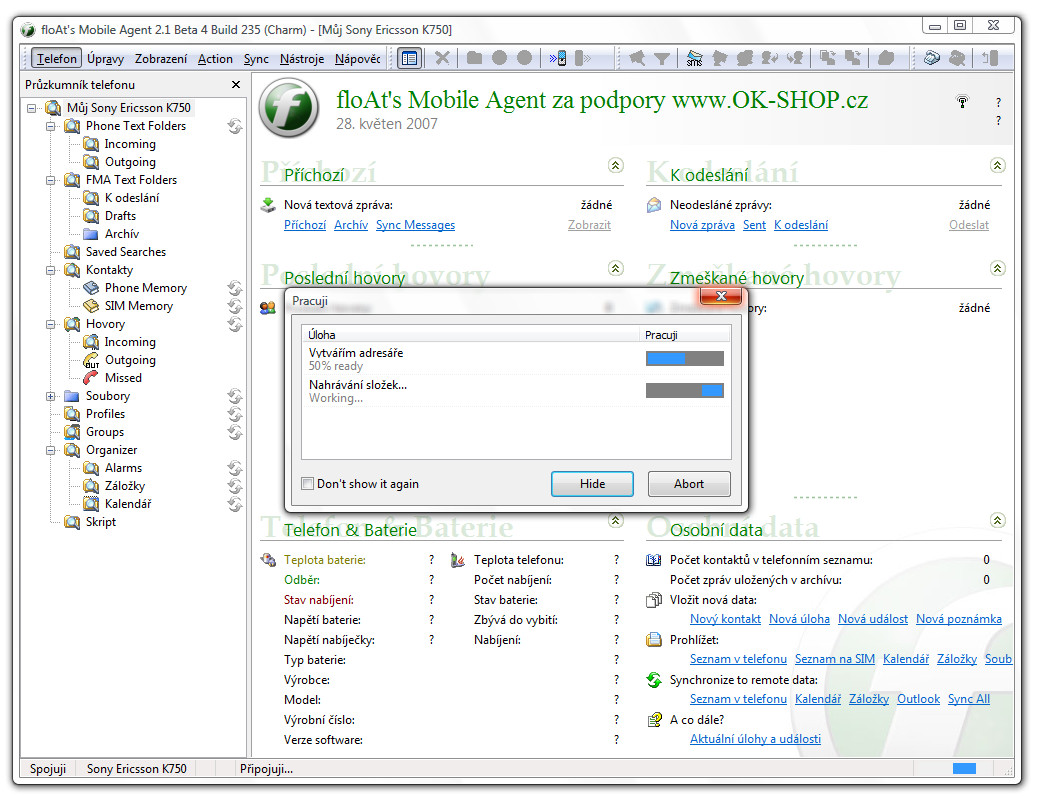Click refresh icon next to Soubory

coord(235,396)
